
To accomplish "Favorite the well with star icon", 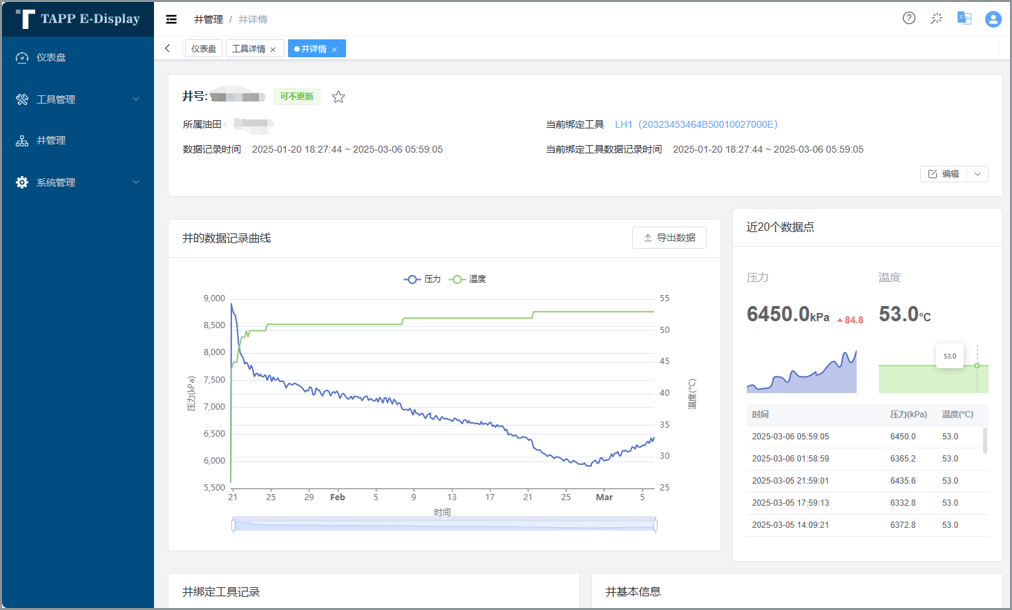I will pyautogui.click(x=338, y=97).
